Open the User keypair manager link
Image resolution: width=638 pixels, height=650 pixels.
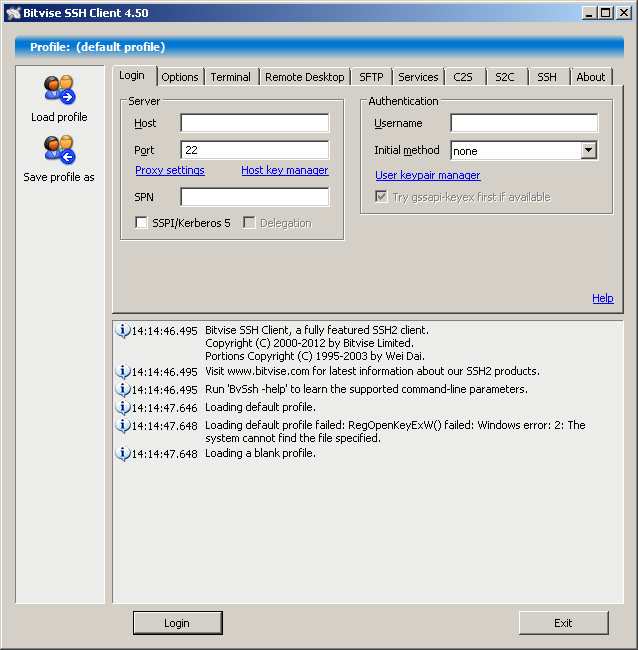coord(428,175)
